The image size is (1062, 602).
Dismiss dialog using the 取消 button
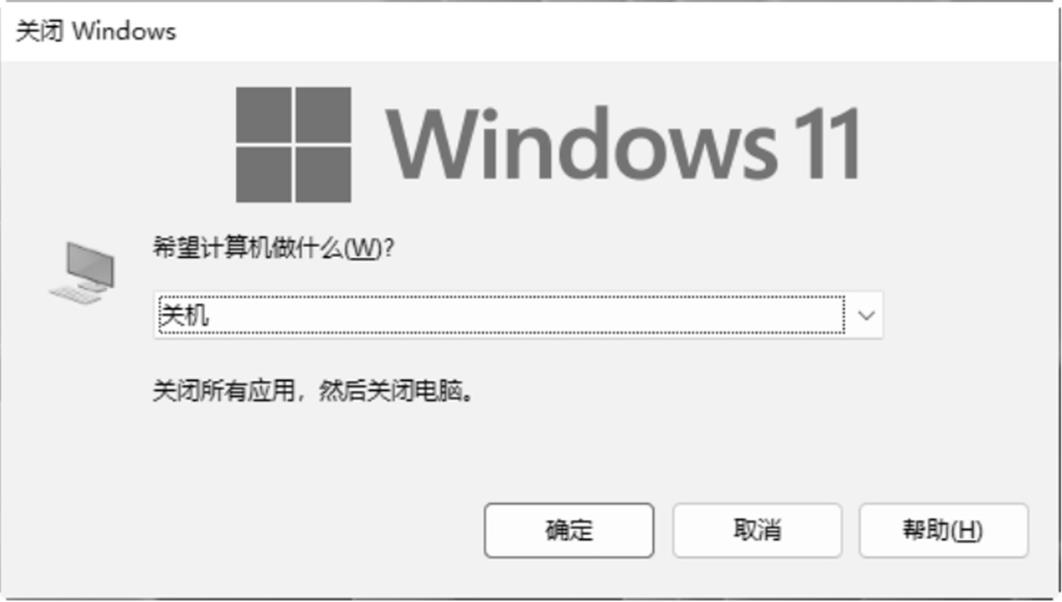tap(757, 530)
